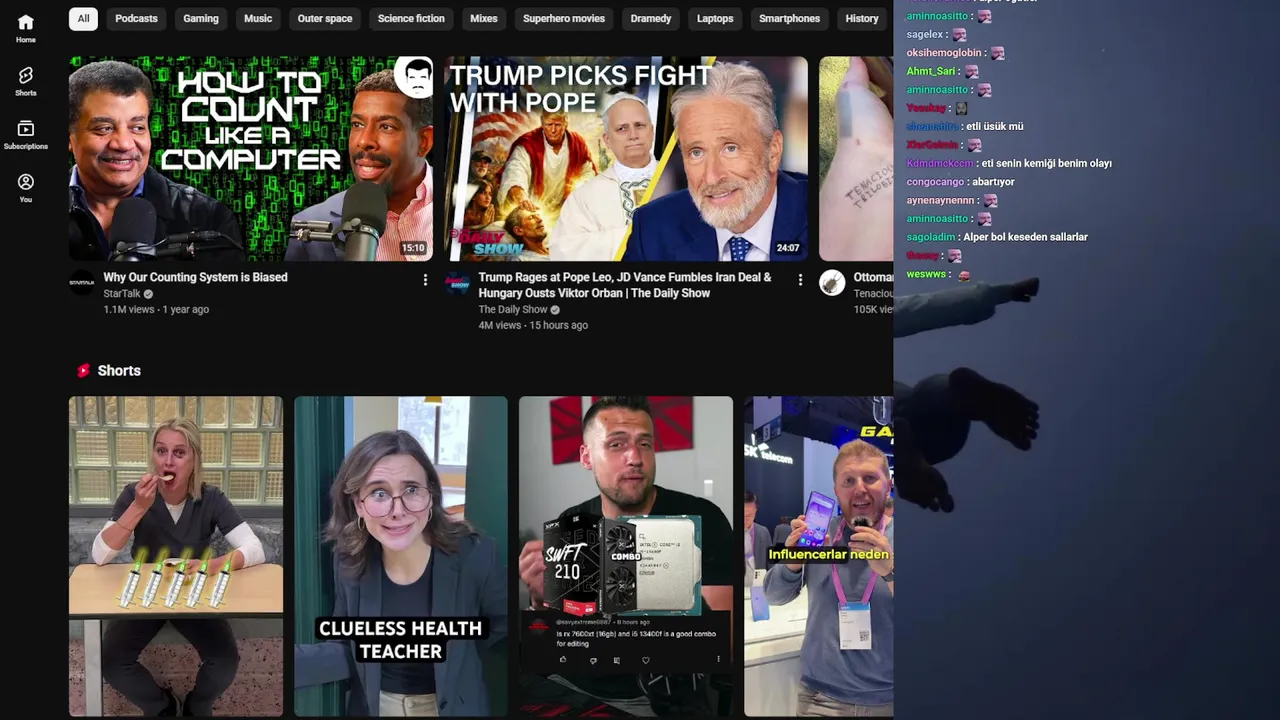This screenshot has height=720, width=1280.
Task: Filter by History chip
Action: (862, 18)
